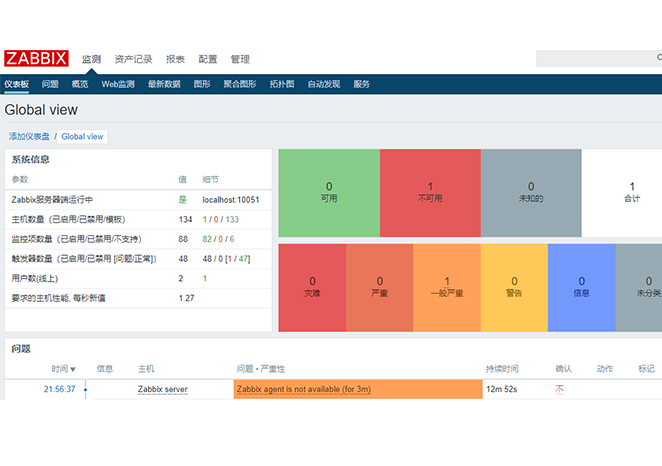Click the red 不可用 hosts tile
Image resolution: width=662 pixels, height=466 pixels.
[x=430, y=191]
